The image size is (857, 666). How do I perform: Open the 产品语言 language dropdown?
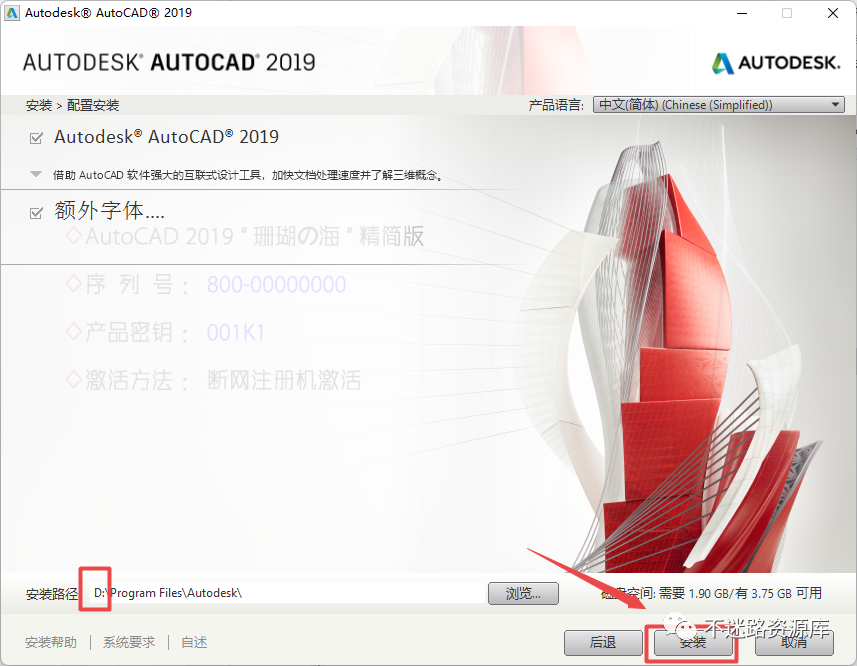pyautogui.click(x=718, y=104)
